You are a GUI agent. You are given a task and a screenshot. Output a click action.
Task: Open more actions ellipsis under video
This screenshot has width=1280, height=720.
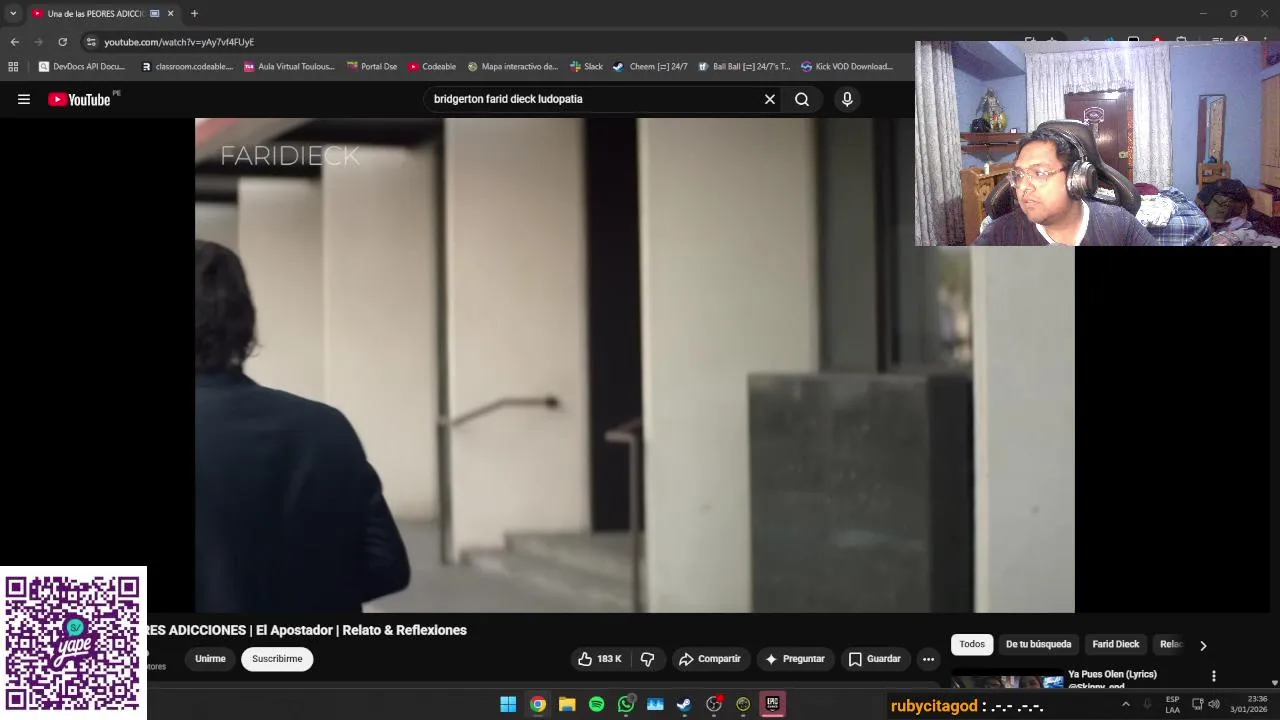point(928,659)
